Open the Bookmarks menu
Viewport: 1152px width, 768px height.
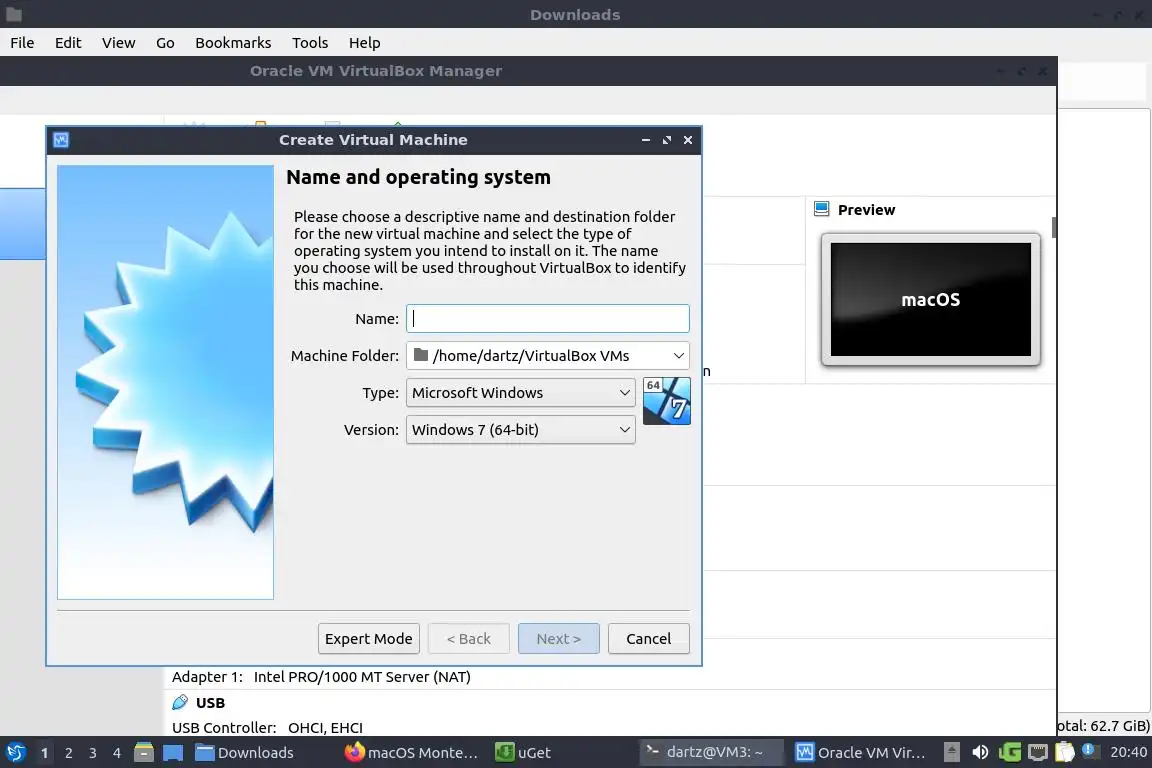click(x=233, y=43)
